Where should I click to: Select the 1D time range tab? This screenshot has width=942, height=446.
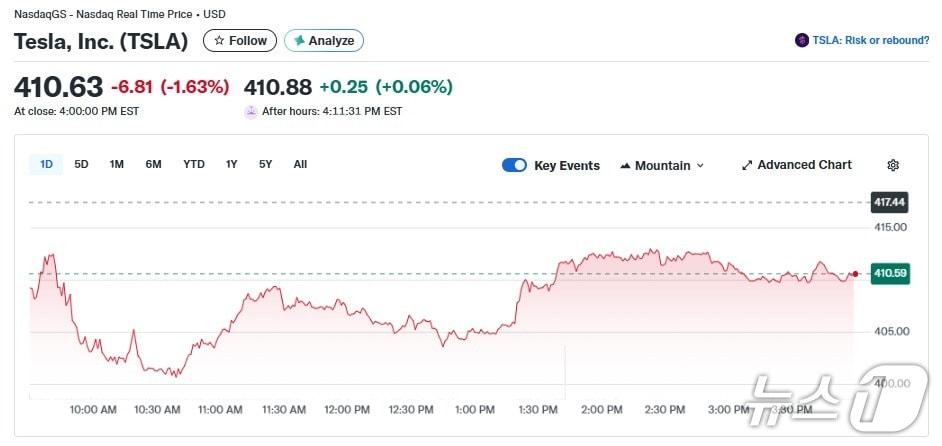pyautogui.click(x=46, y=164)
